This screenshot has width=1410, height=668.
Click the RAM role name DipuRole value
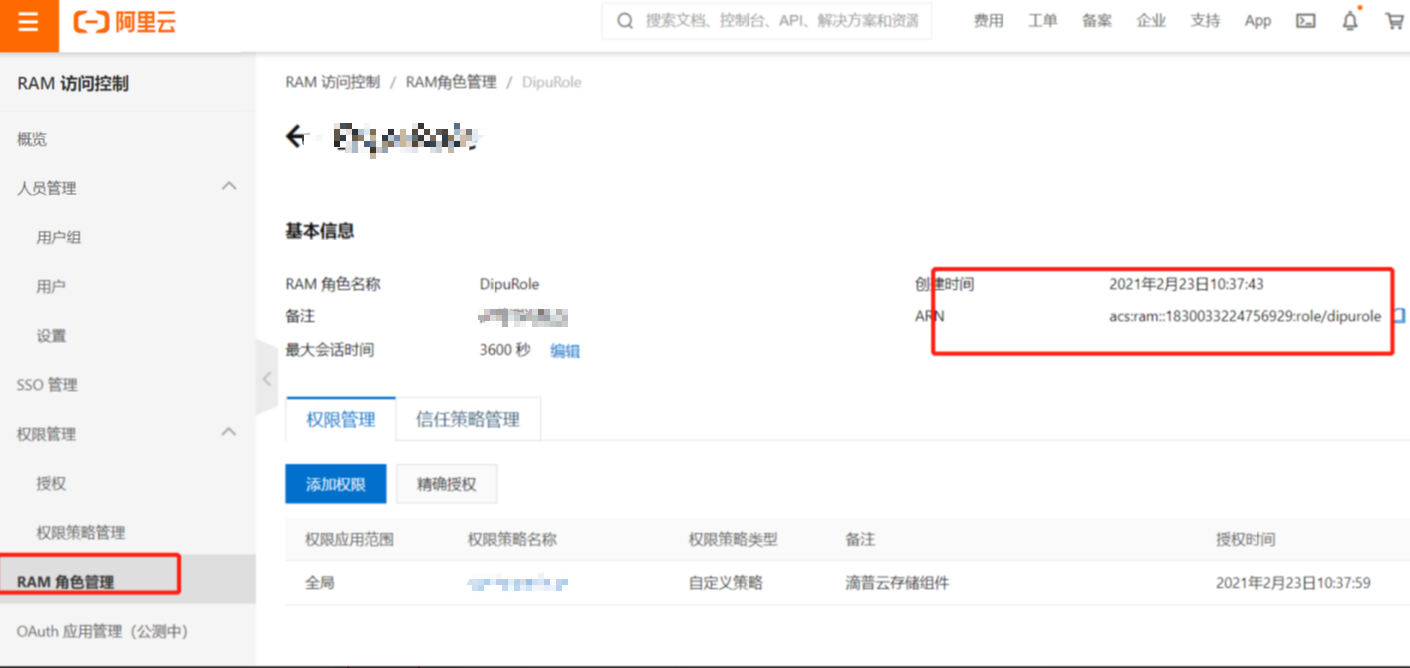click(509, 284)
